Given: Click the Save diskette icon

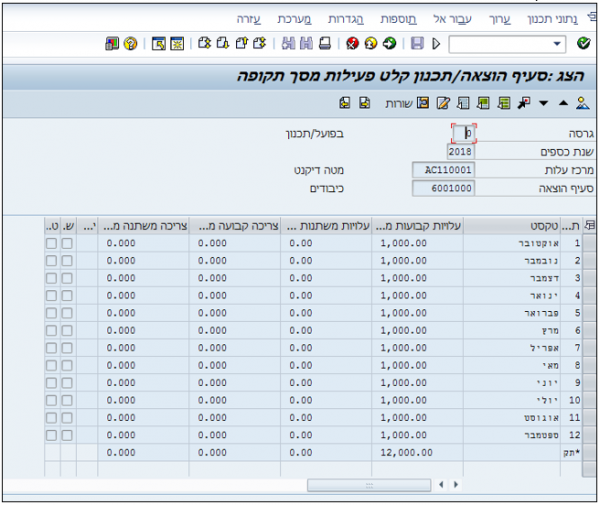Looking at the screenshot, I should (417, 43).
